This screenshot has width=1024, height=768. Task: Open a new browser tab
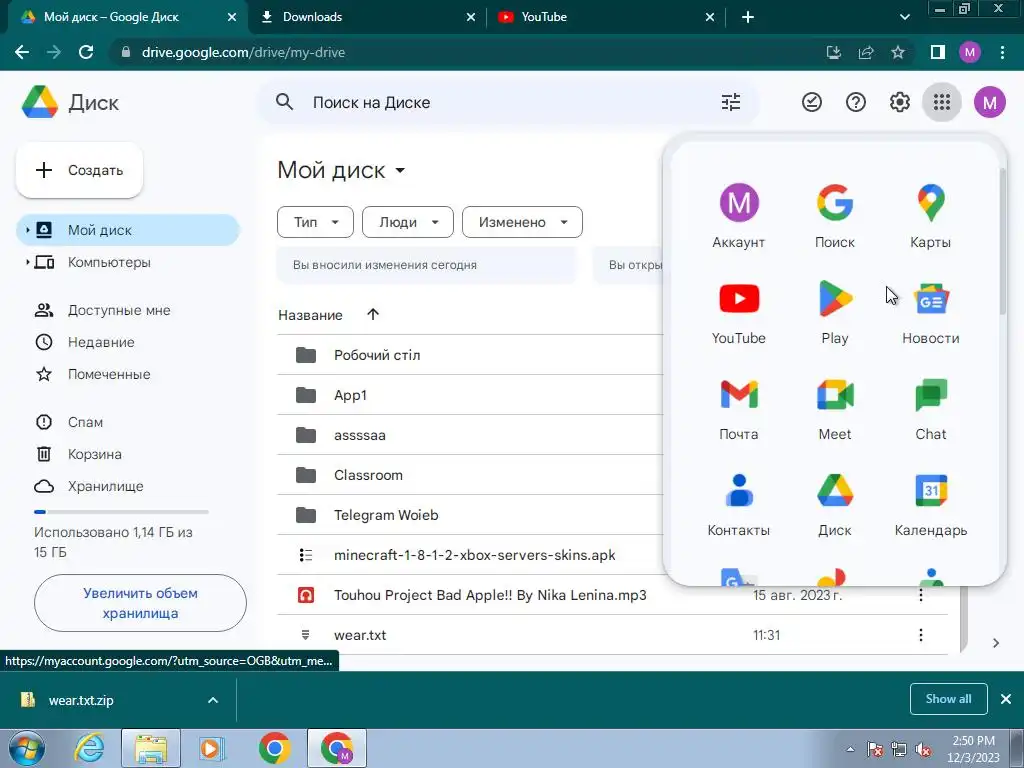point(748,17)
